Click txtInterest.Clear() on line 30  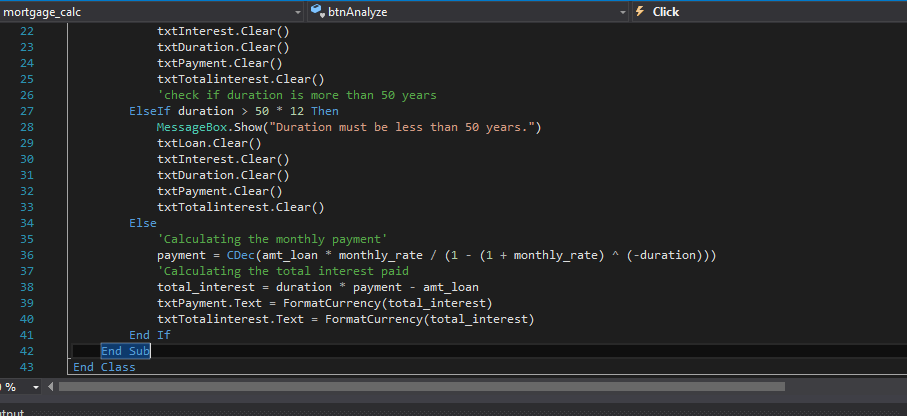[x=223, y=159]
